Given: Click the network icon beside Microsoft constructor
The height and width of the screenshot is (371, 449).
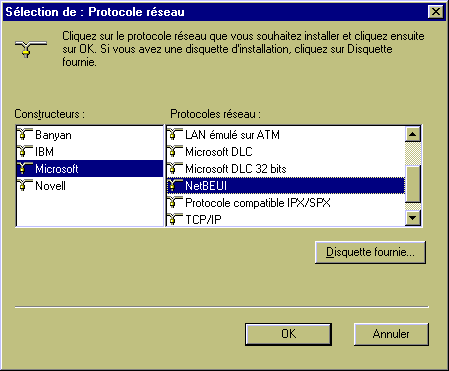Looking at the screenshot, I should 25,168.
